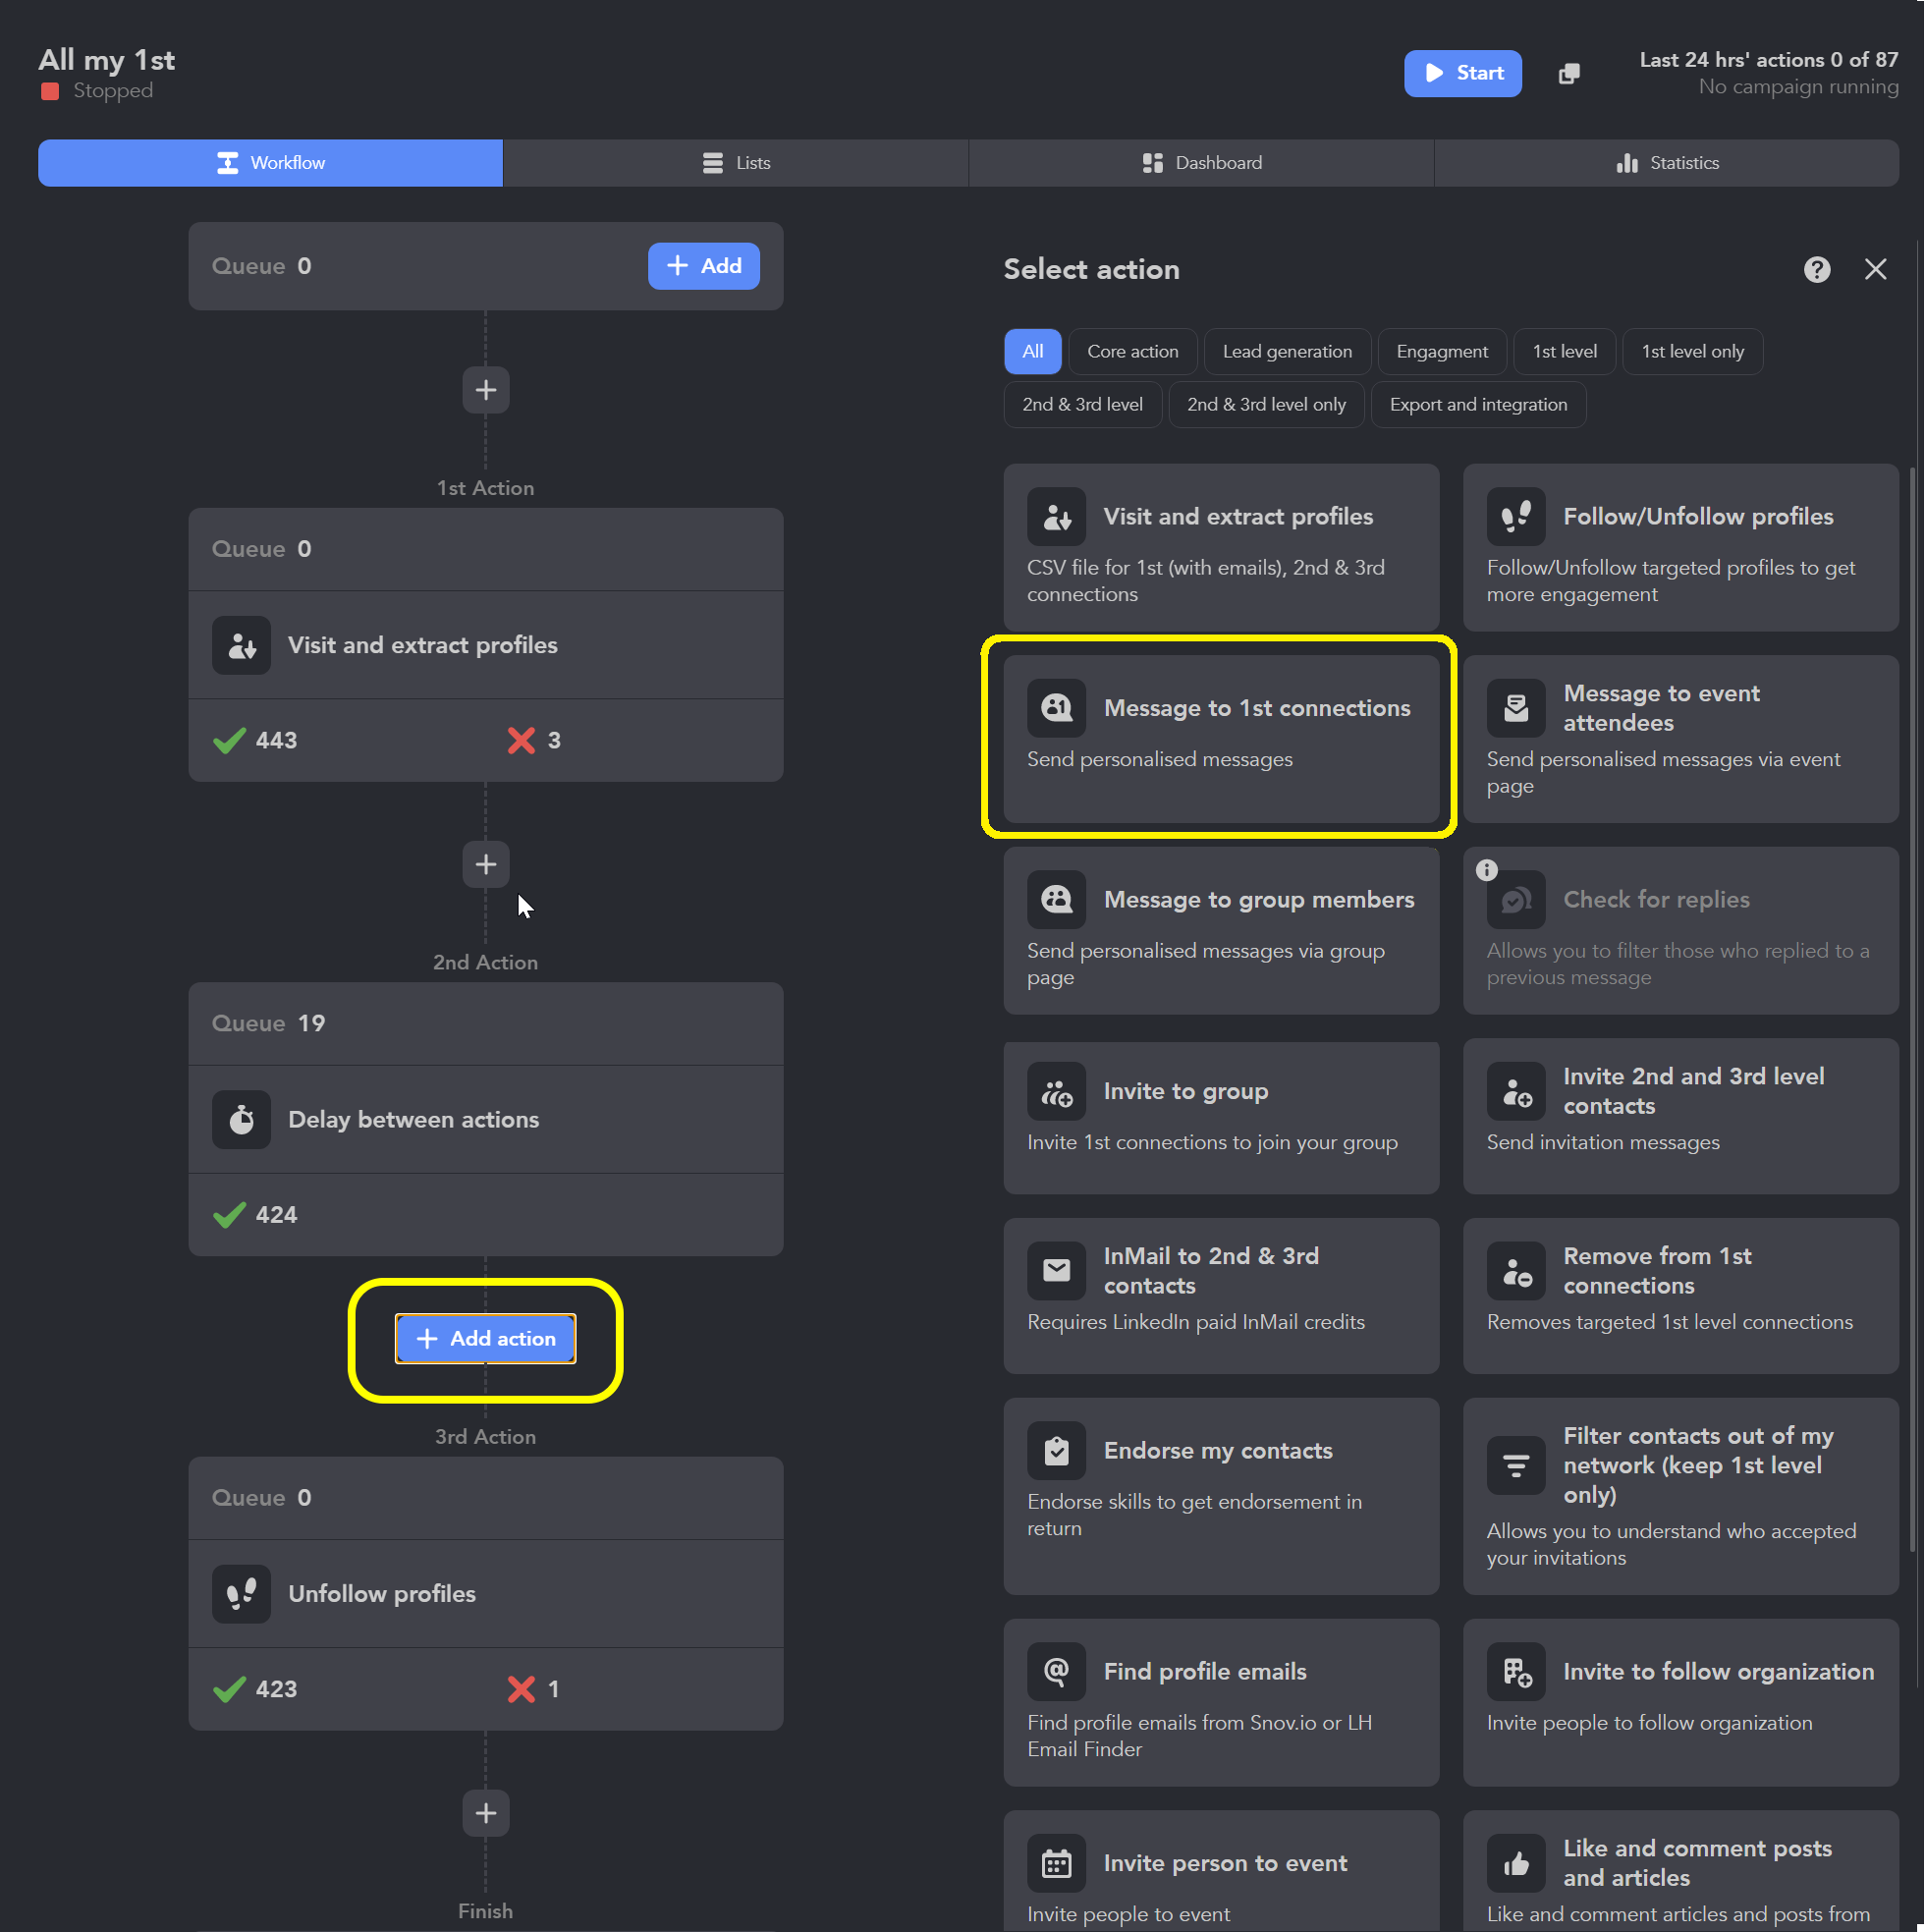Click red cross failed count 3

tap(535, 740)
